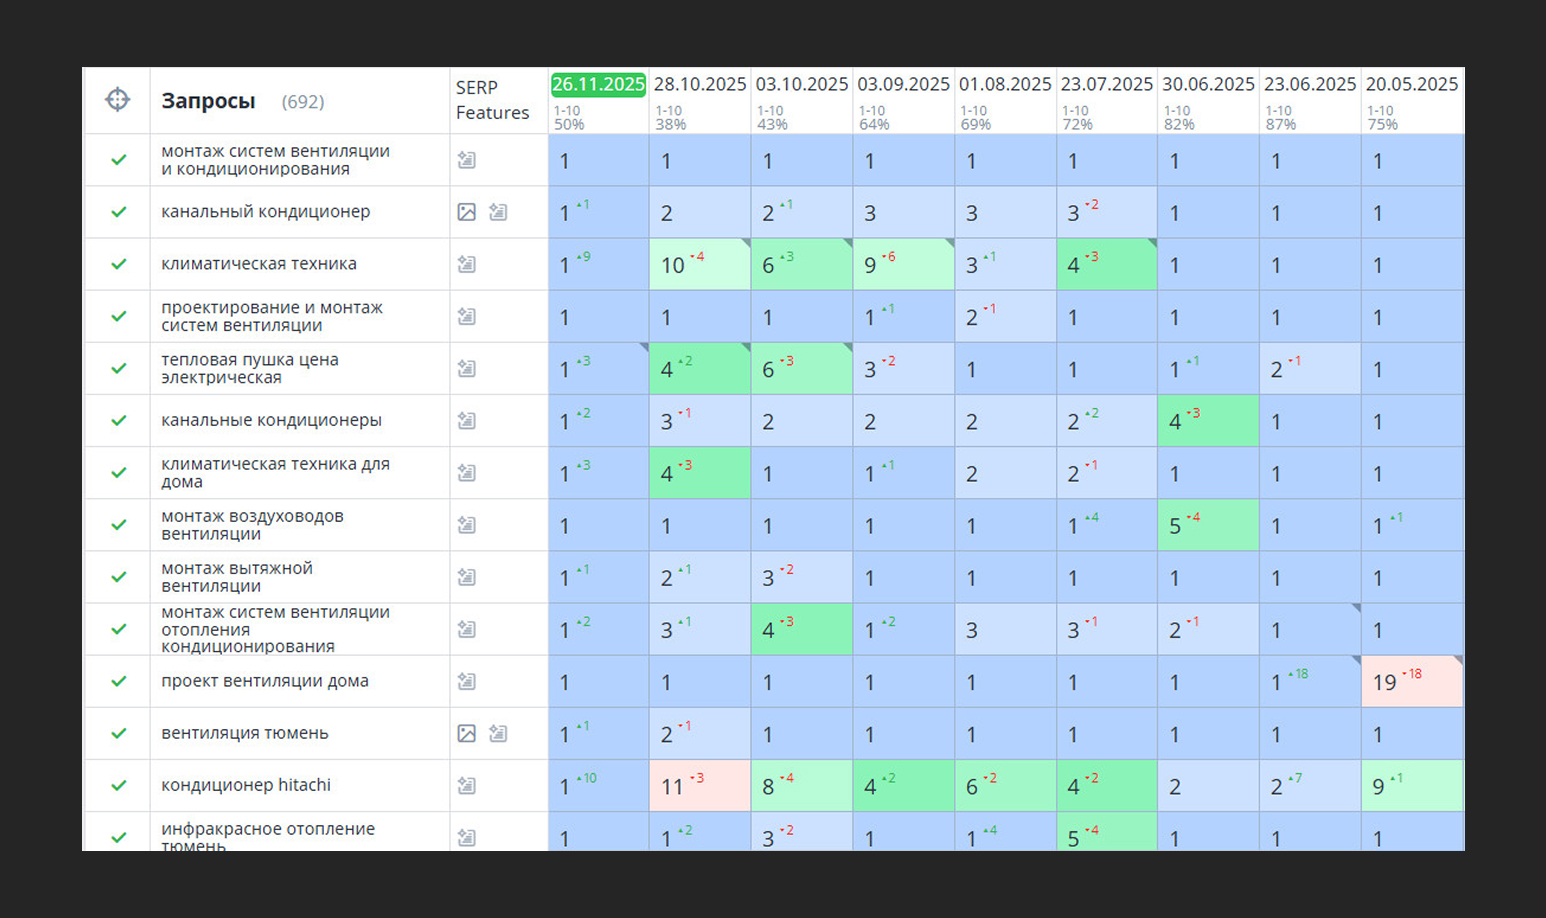This screenshot has height=918, width=1546.
Task: Open the snapshot icon for кондиционер hitachi
Action: 467,785
